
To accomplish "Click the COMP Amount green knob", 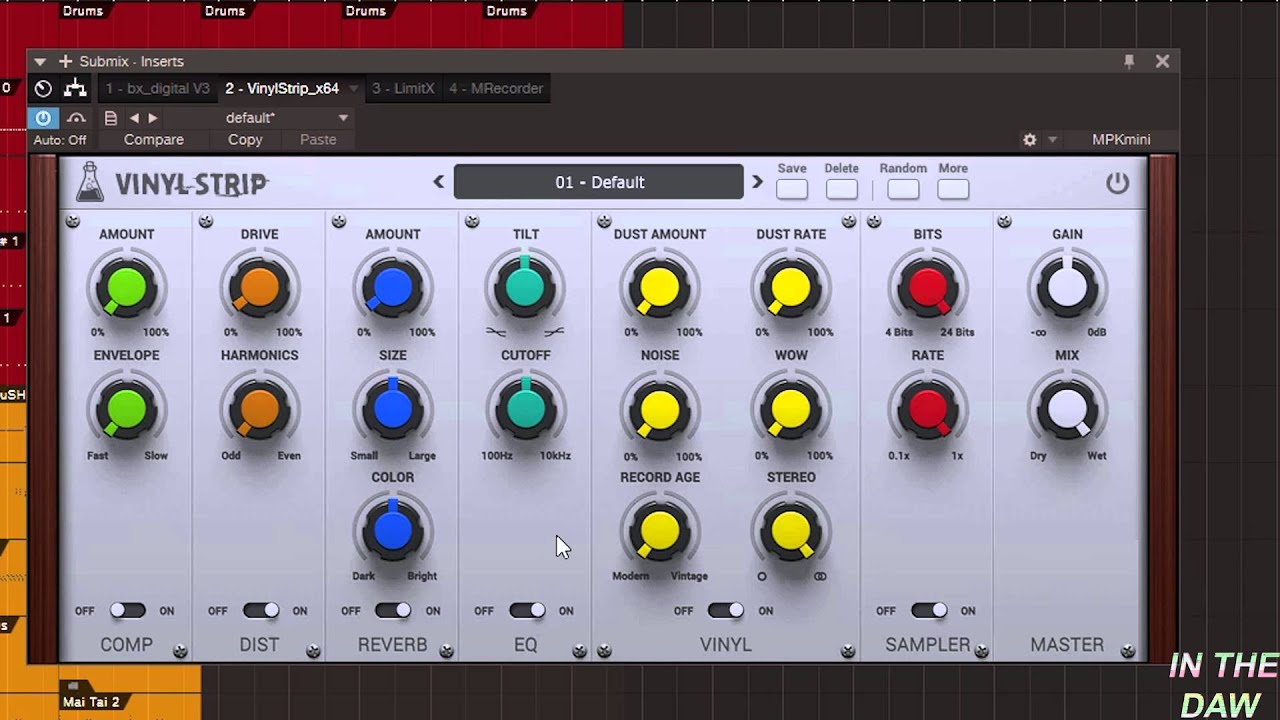I will point(126,288).
